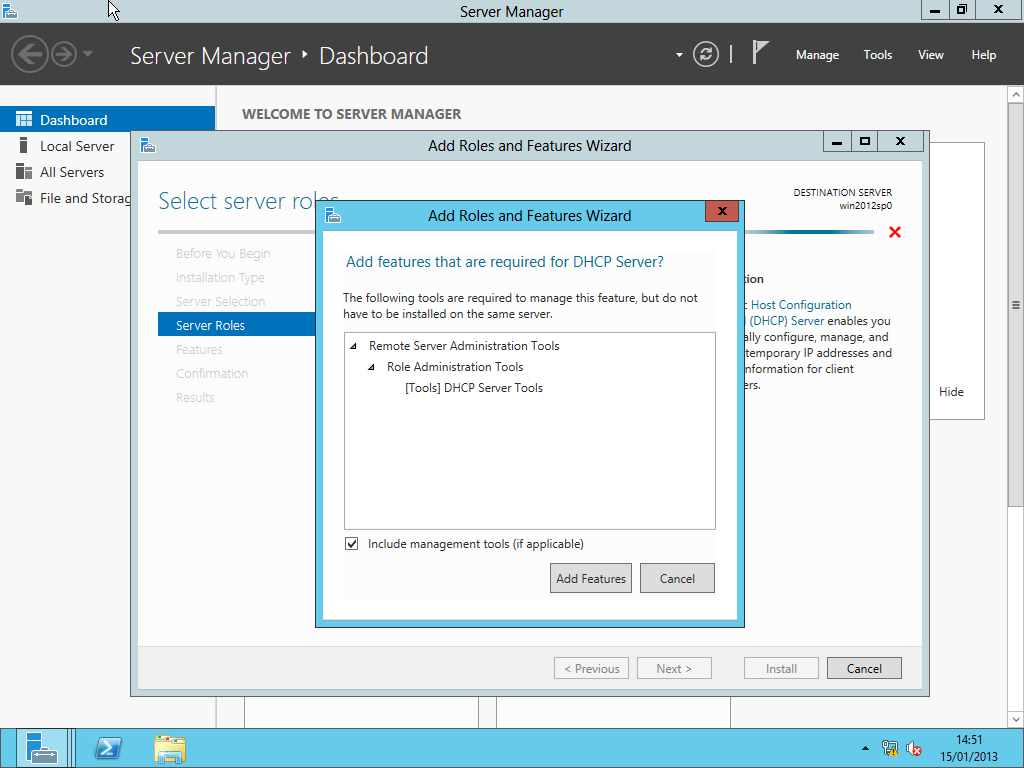
Task: Click the Refresh icon in Server Manager header
Action: tap(706, 55)
